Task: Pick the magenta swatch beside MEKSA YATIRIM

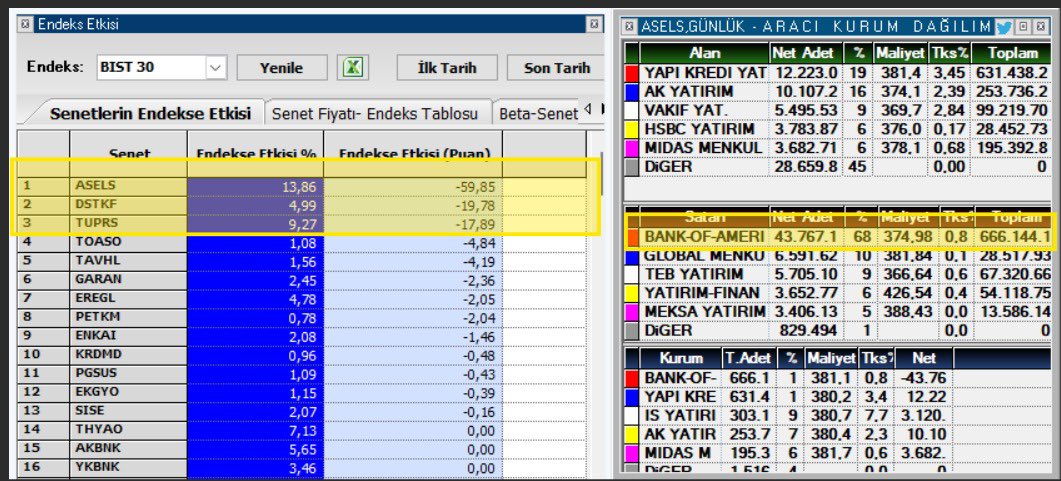Action: point(632,311)
